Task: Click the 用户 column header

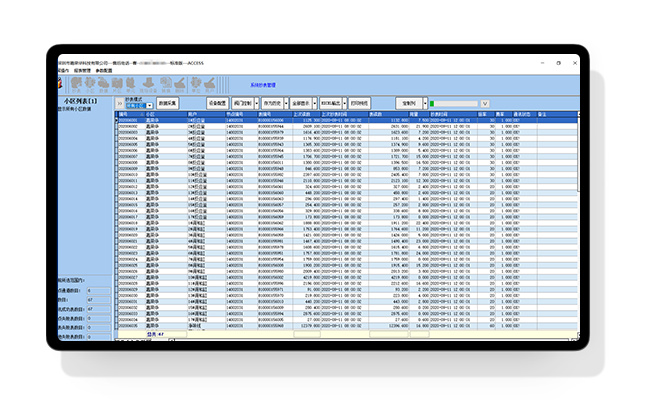Action: [206, 114]
